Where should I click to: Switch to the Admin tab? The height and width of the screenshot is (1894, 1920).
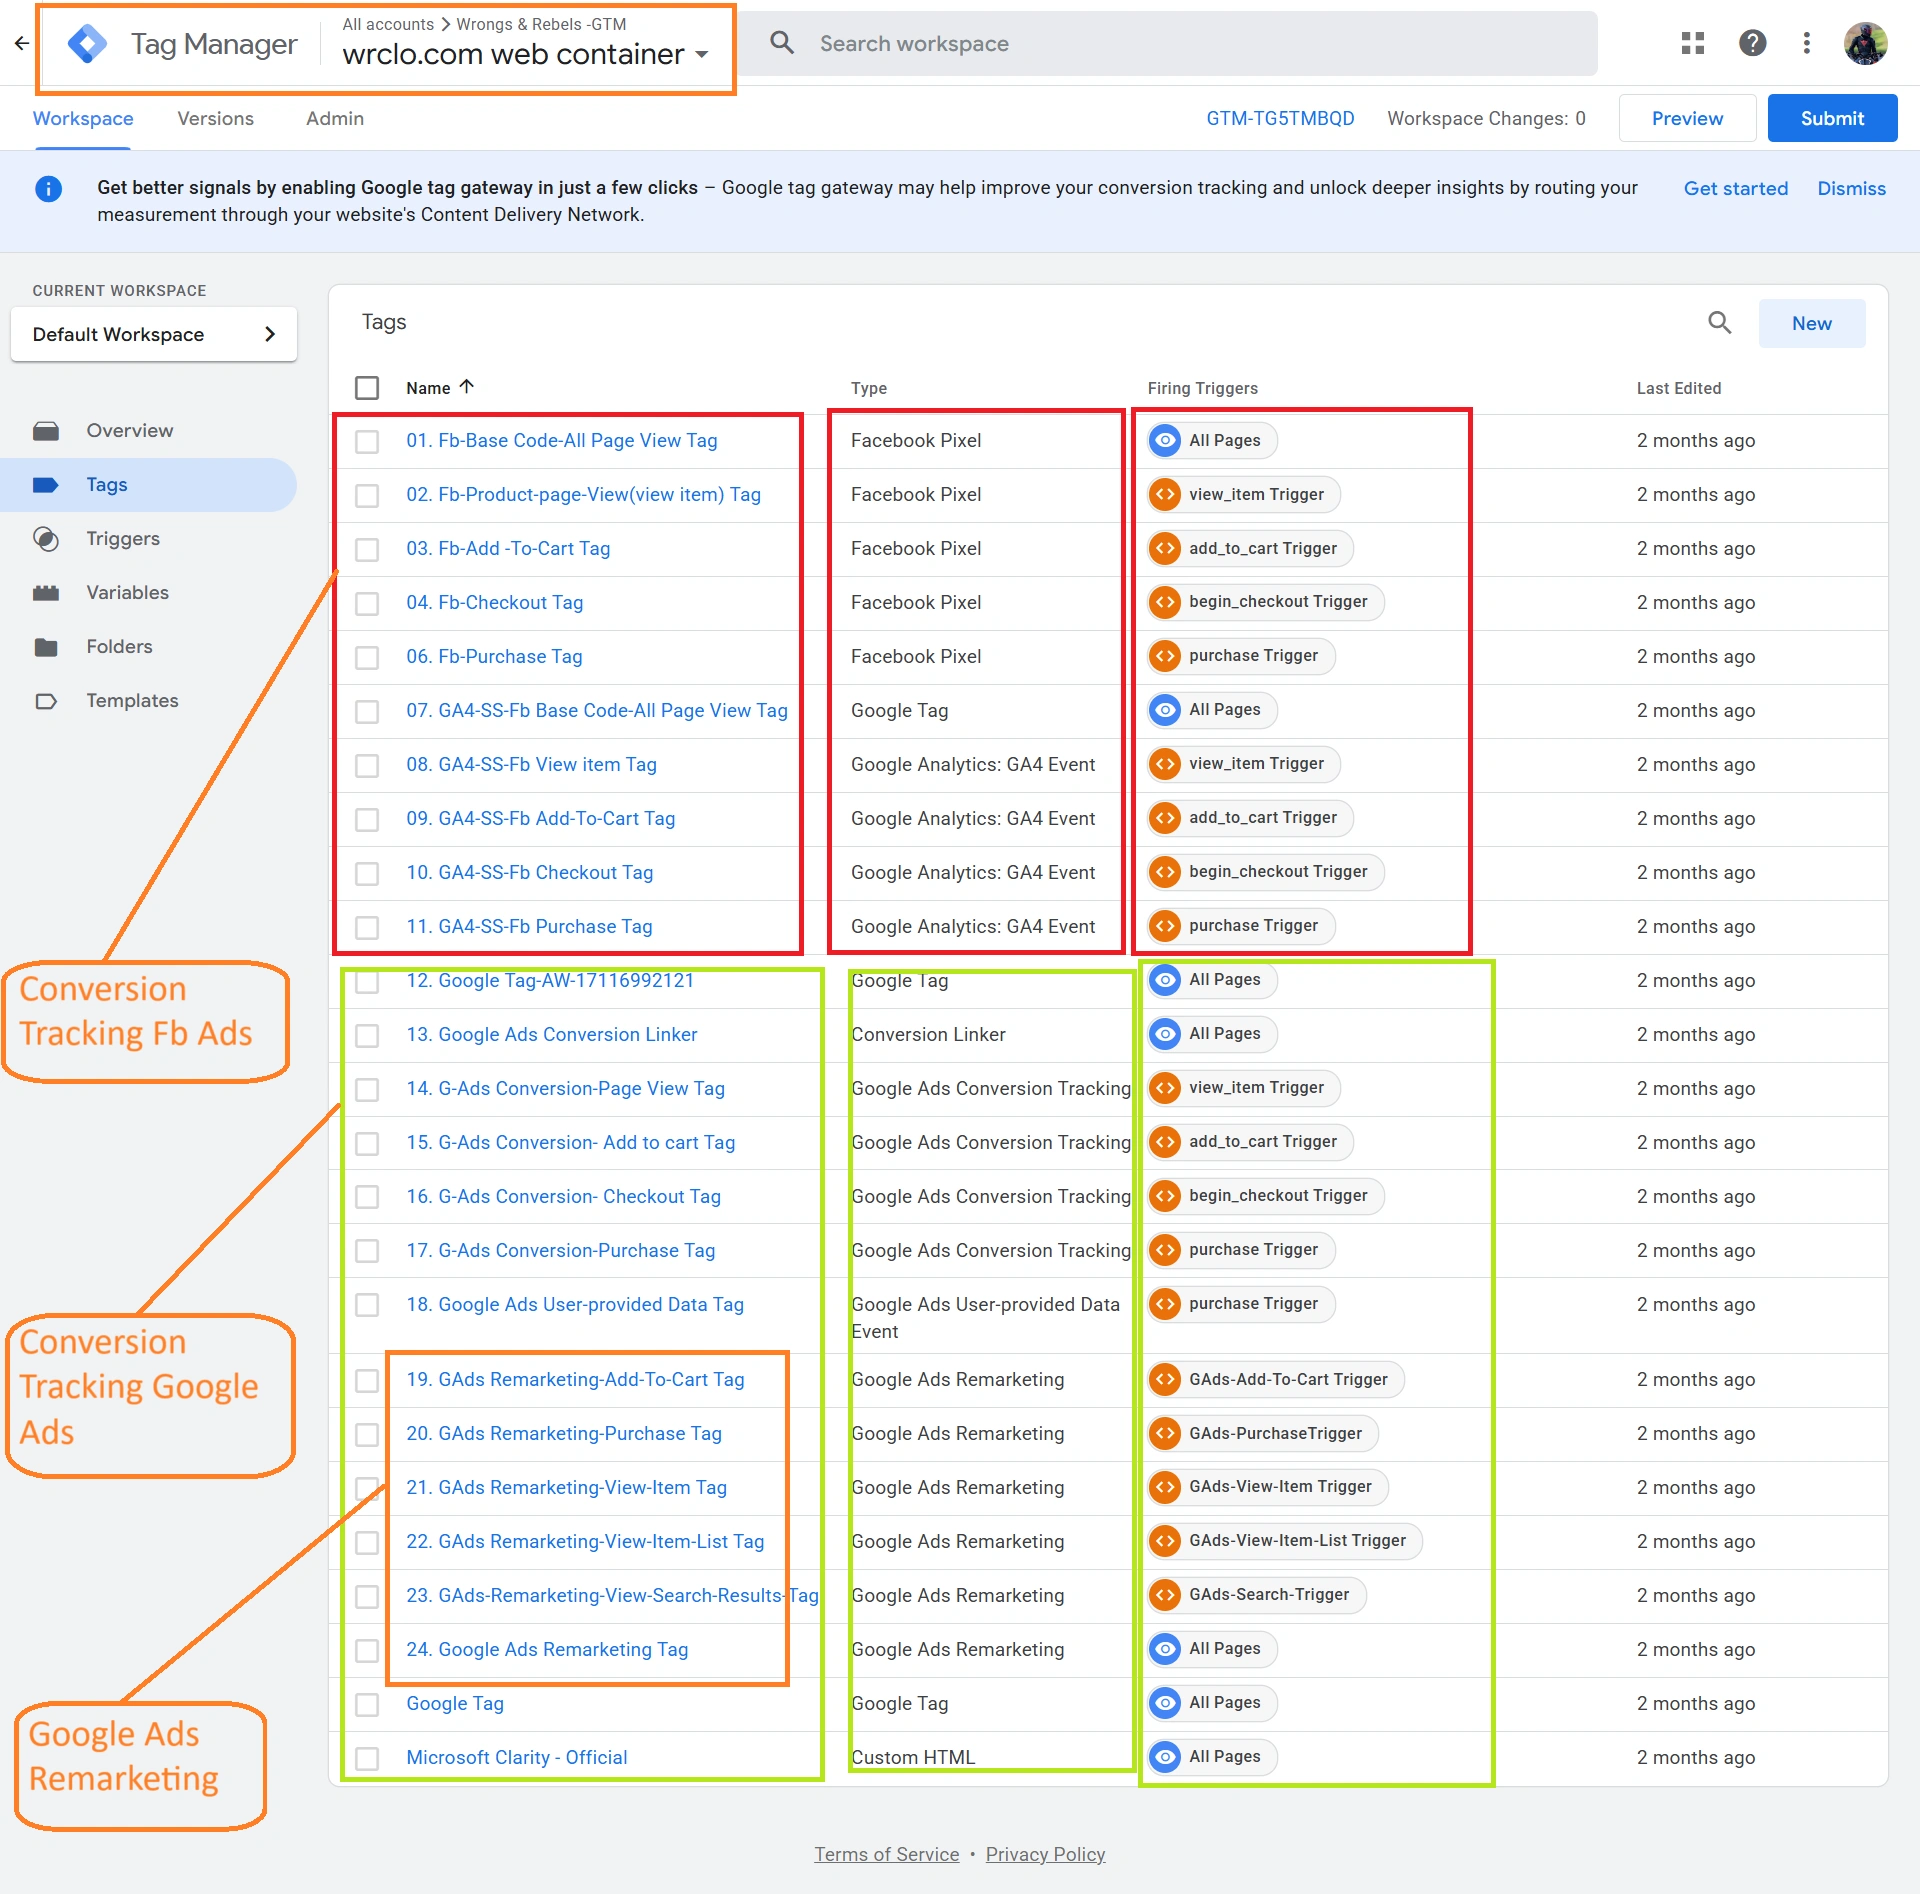[334, 118]
